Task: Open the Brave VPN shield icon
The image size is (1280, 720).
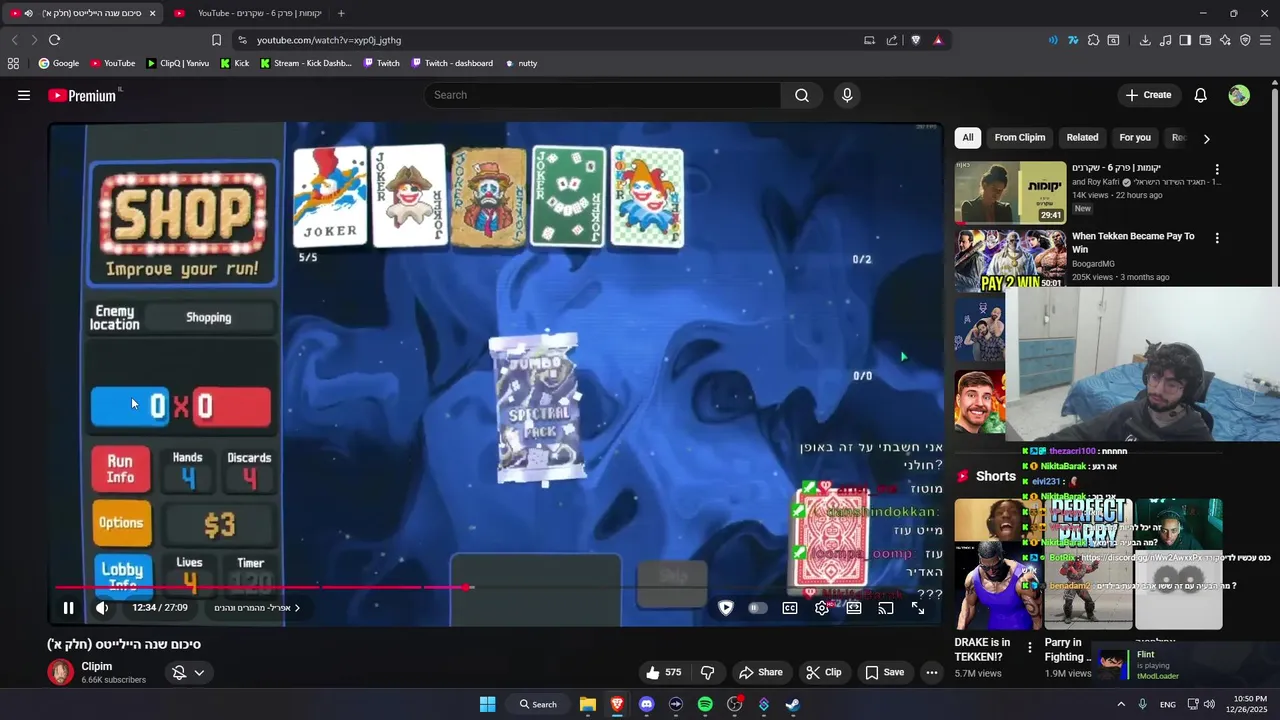Action: tap(1245, 40)
